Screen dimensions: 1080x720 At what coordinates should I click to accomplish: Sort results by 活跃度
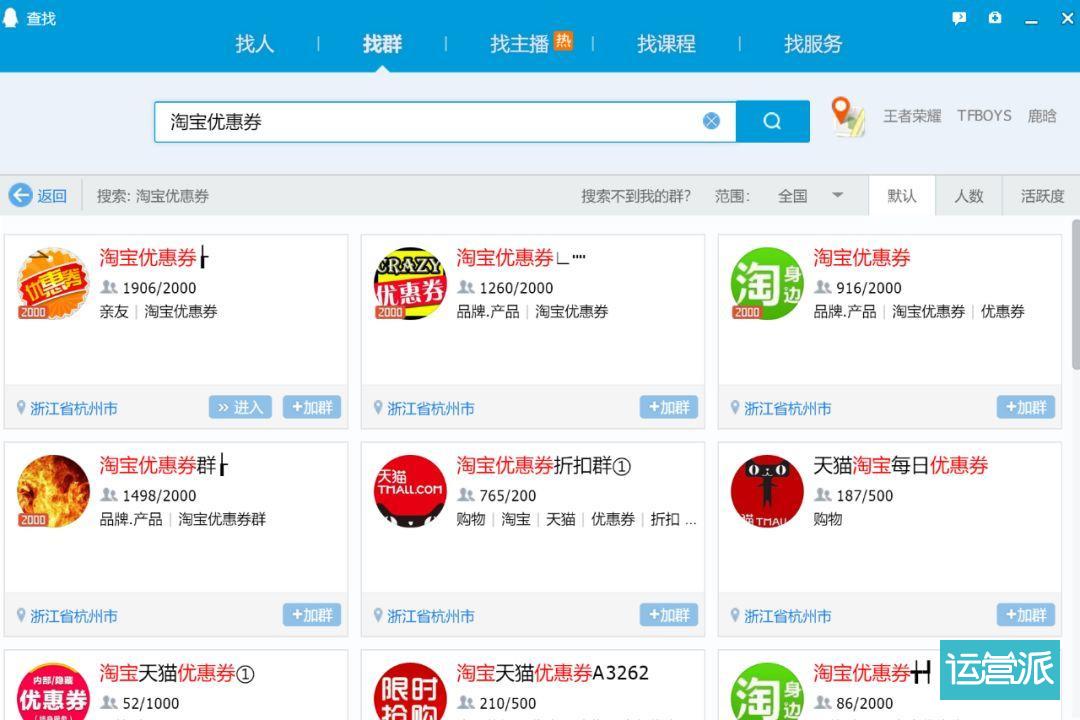(1042, 196)
